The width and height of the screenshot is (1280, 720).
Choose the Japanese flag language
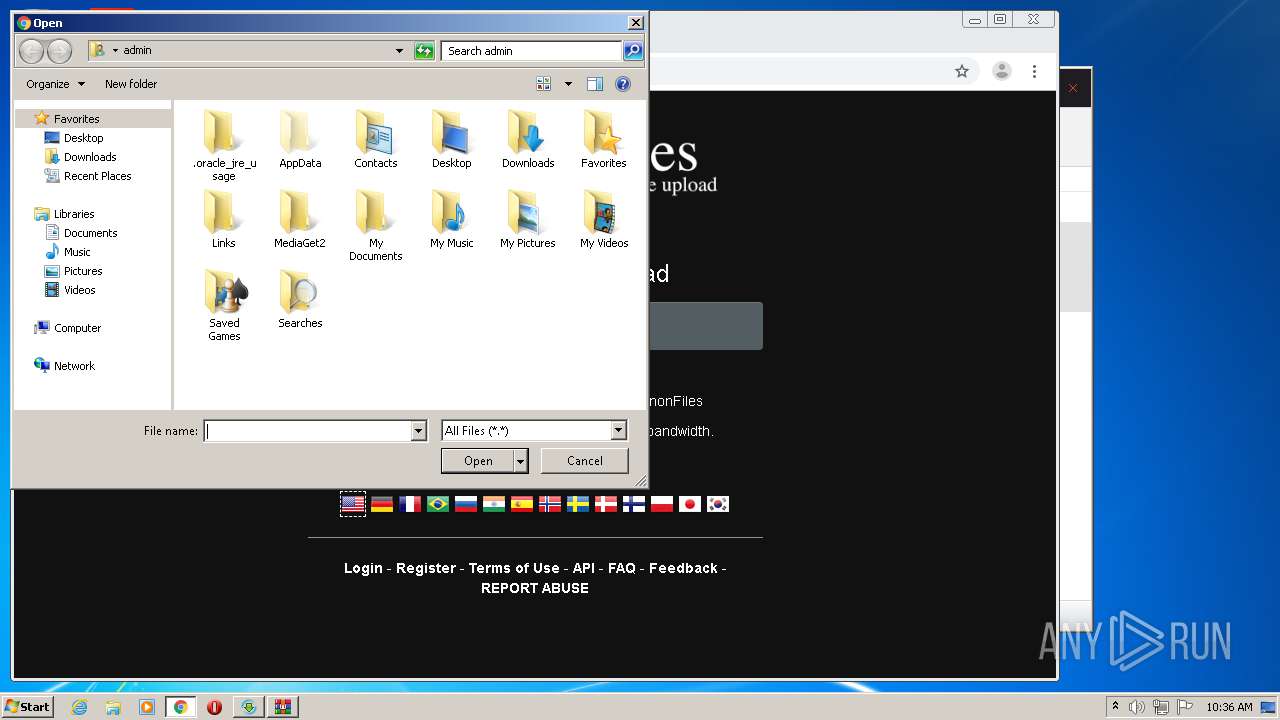click(690, 504)
